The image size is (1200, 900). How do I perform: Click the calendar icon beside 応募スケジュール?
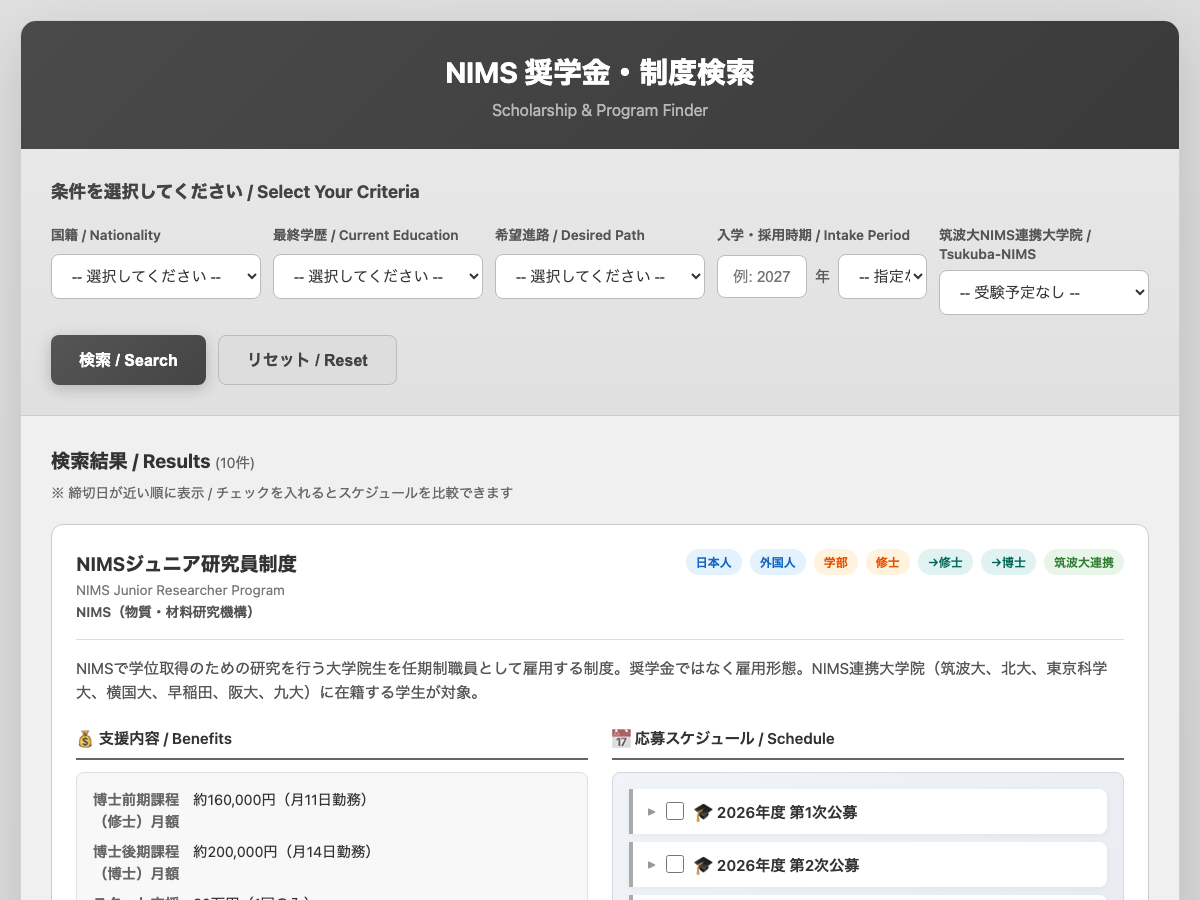click(x=621, y=739)
